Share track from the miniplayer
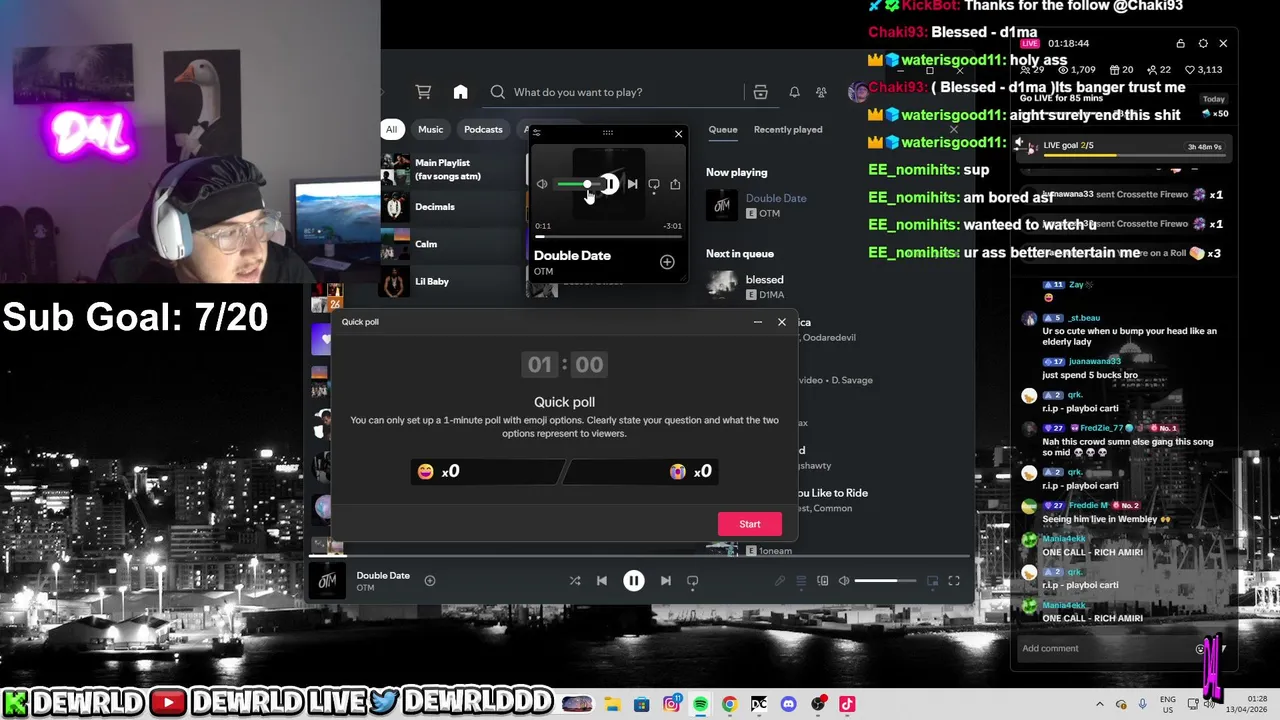The height and width of the screenshot is (720, 1280). coord(675,184)
